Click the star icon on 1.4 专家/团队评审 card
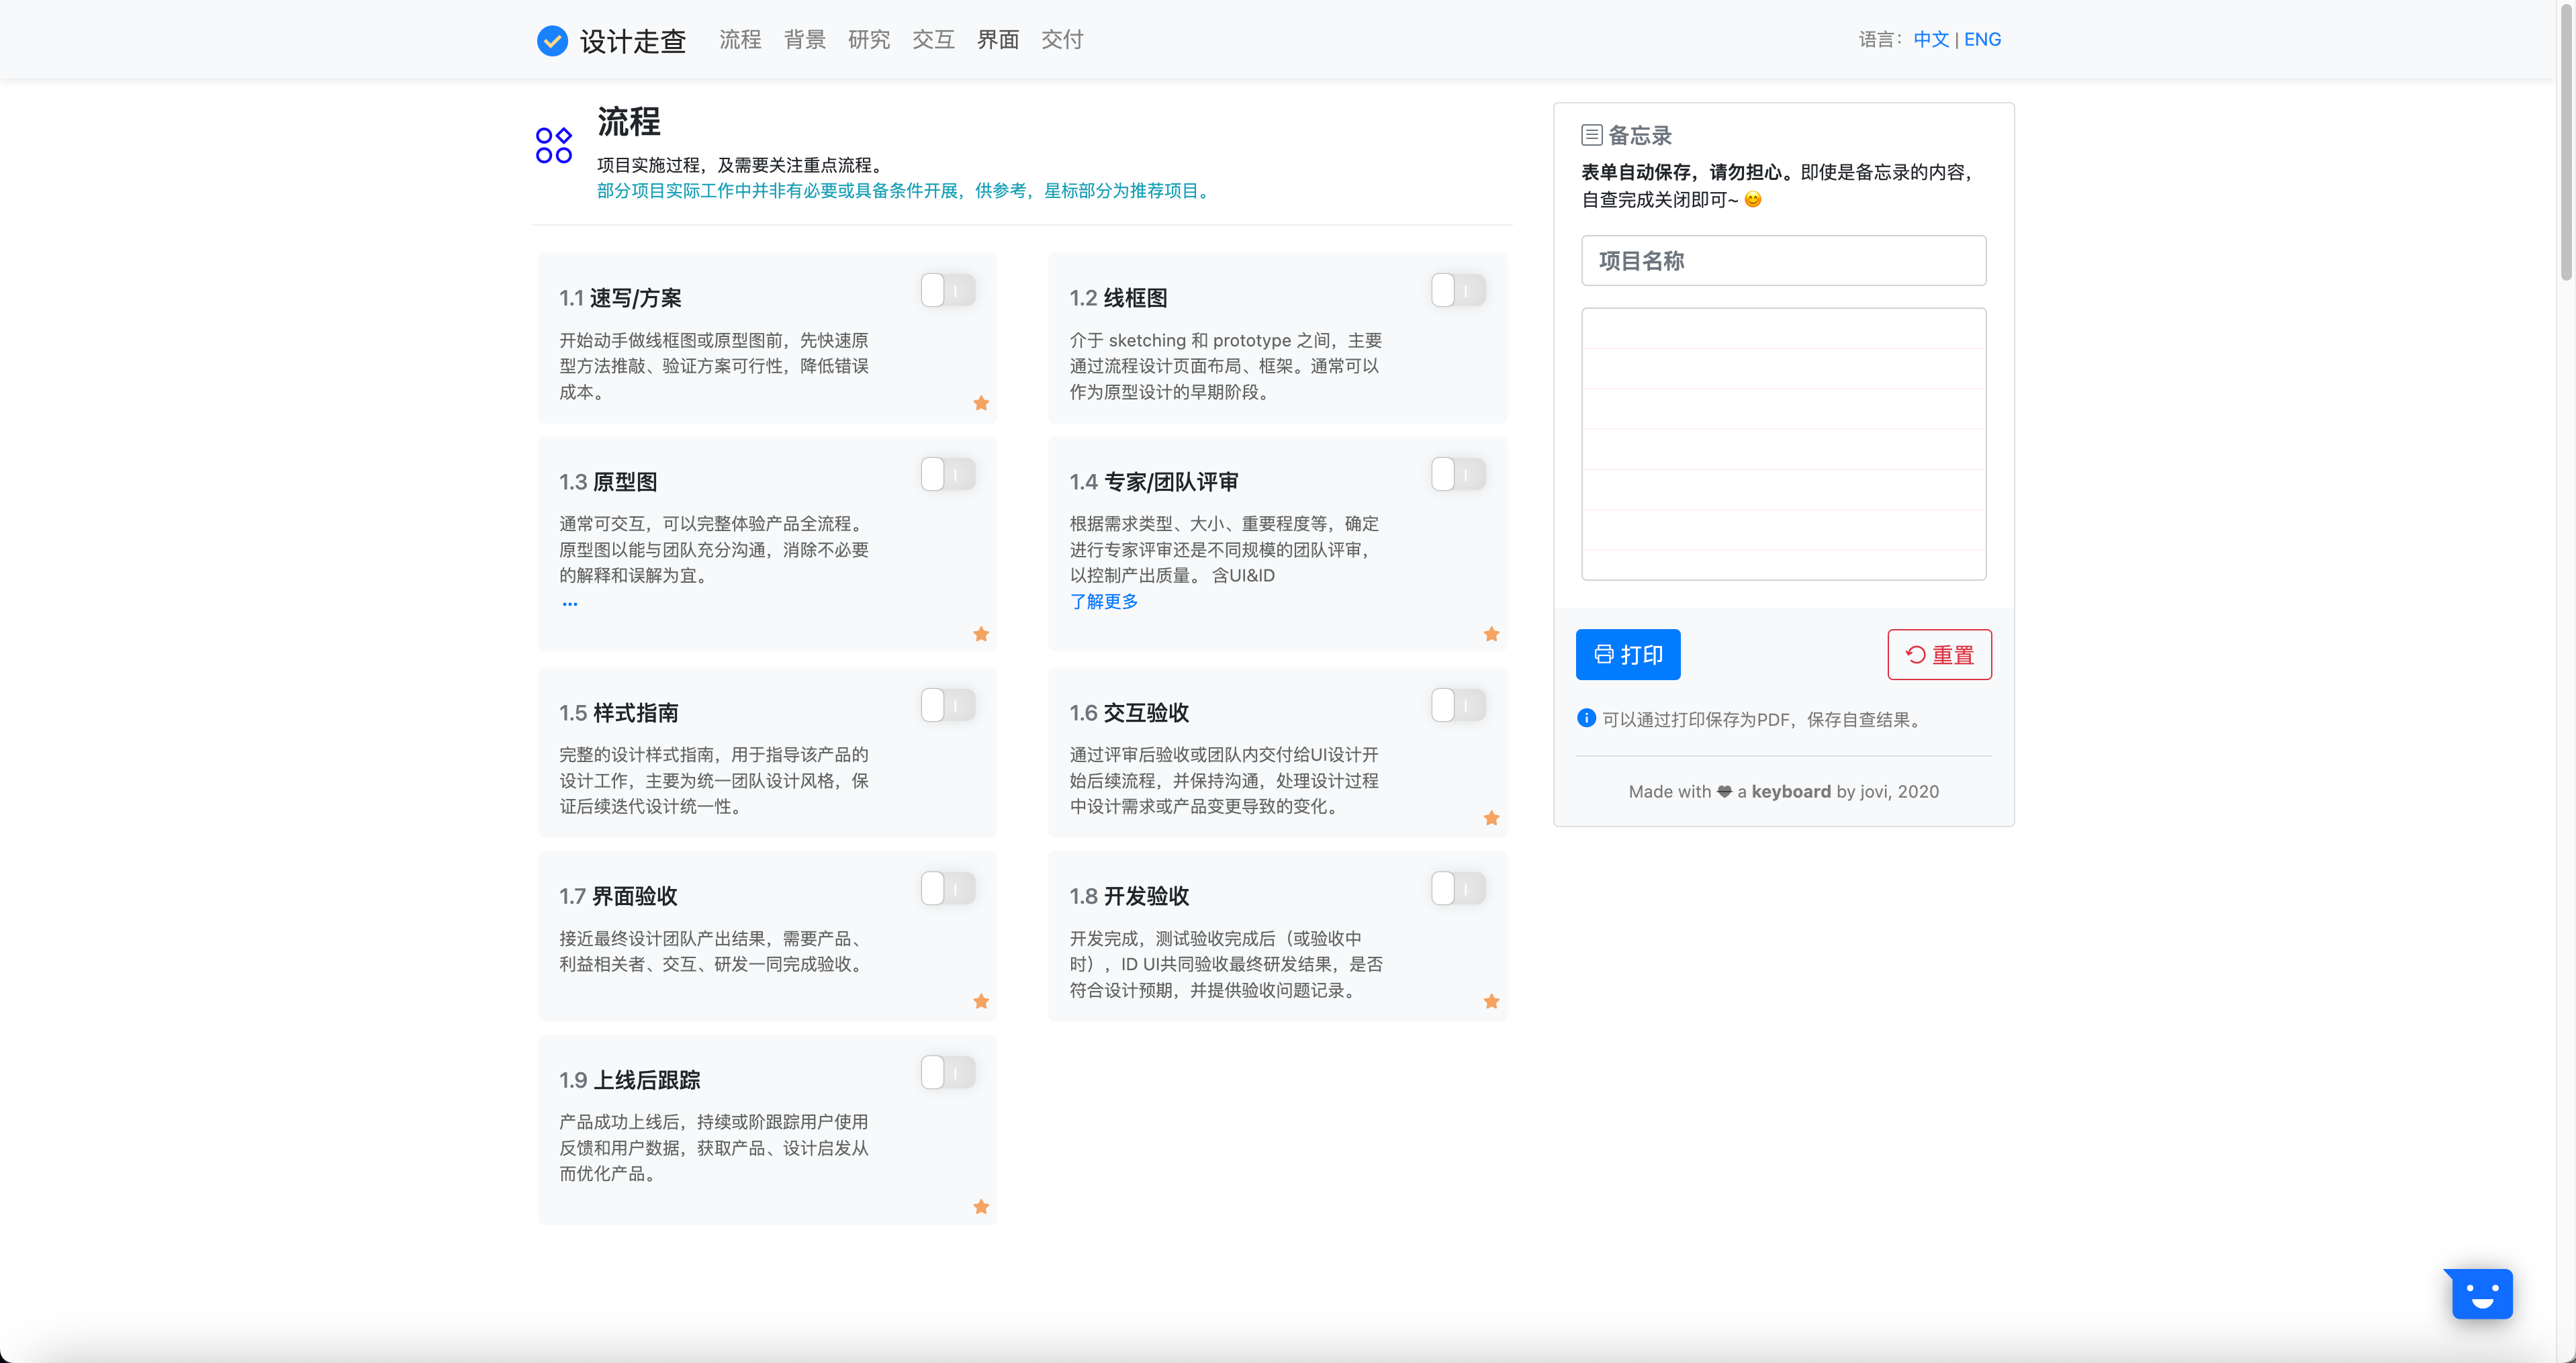 point(1491,634)
